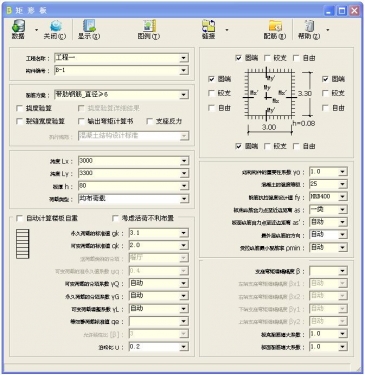The width and height of the screenshot is (365, 375).
Task: Click the 关闭 toolbar icon
Action: coord(56,26)
